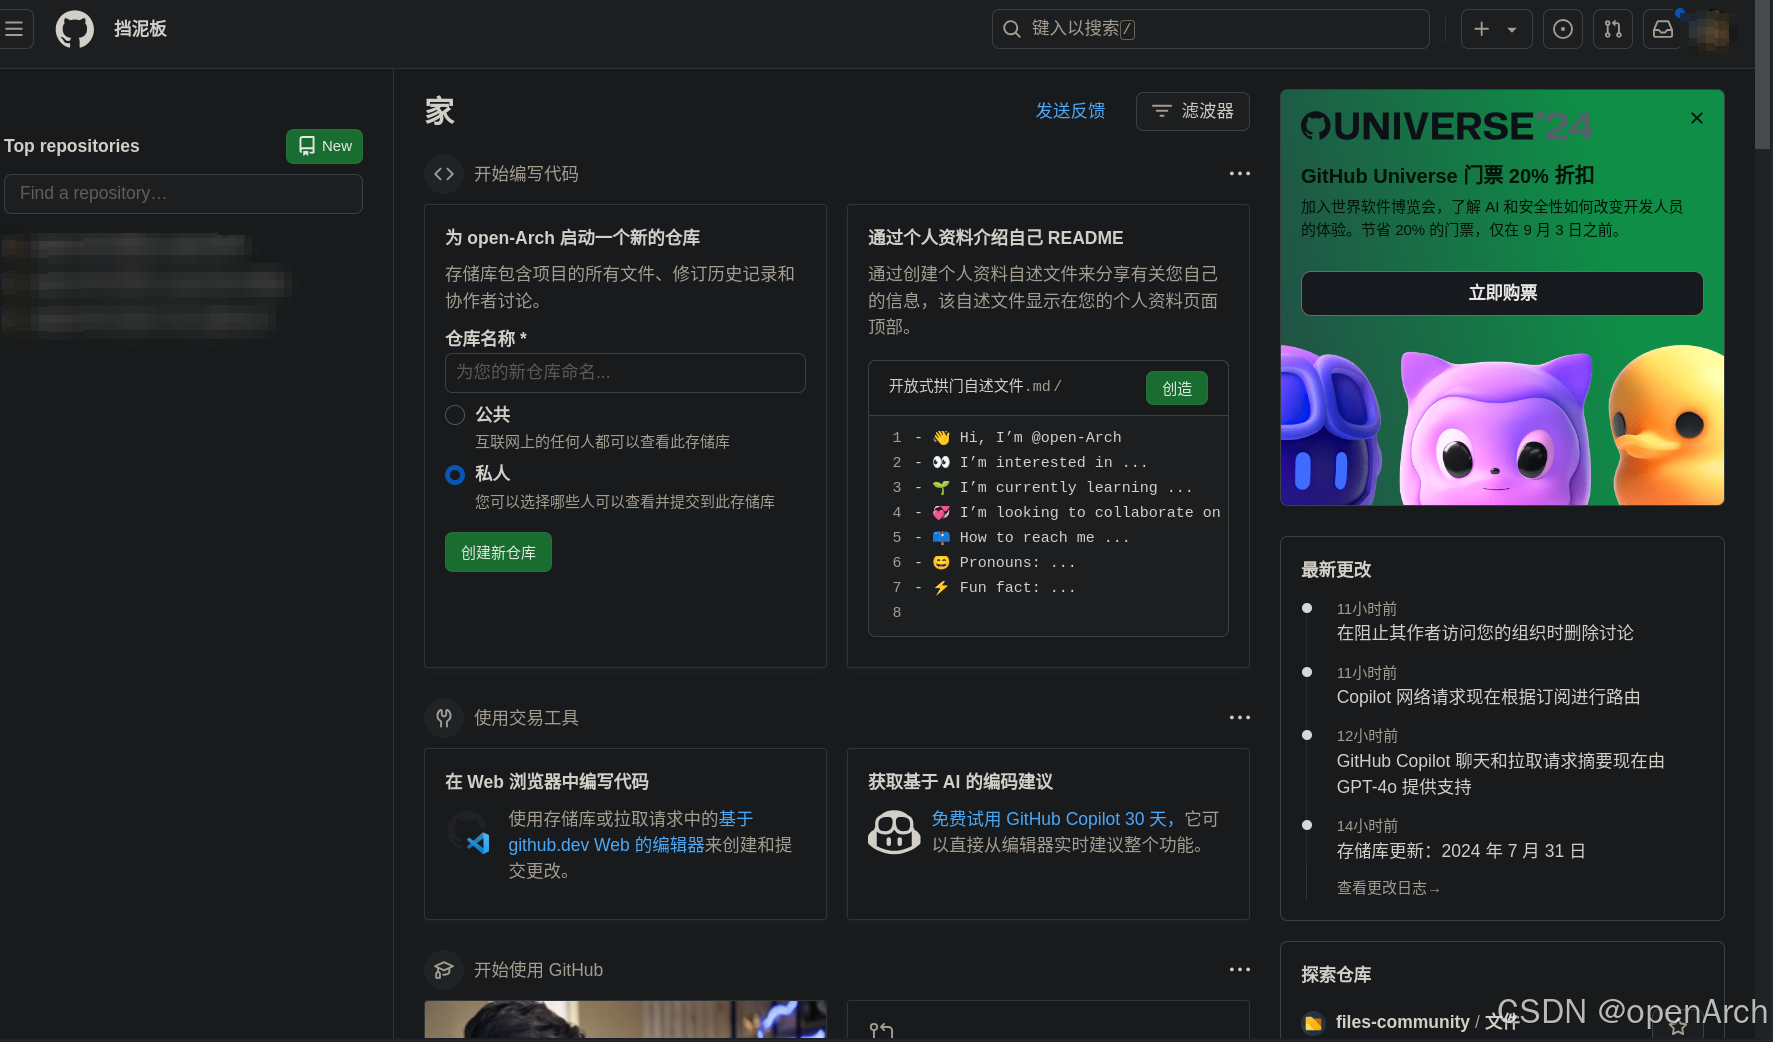Click the video thumbnail under 开始使用 GitHub
Image resolution: width=1773 pixels, height=1042 pixels.
(625, 1019)
